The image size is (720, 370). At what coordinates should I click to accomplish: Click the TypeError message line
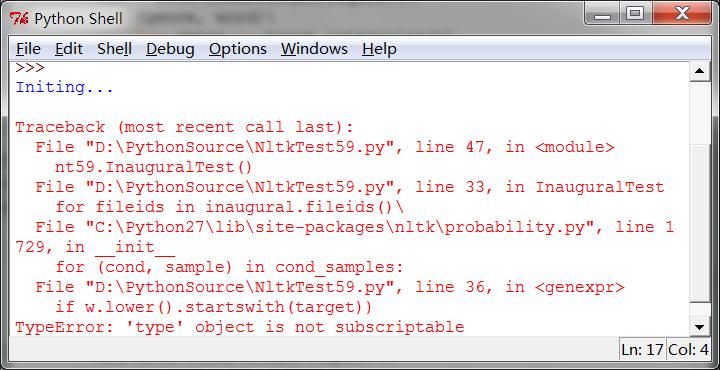(240, 327)
